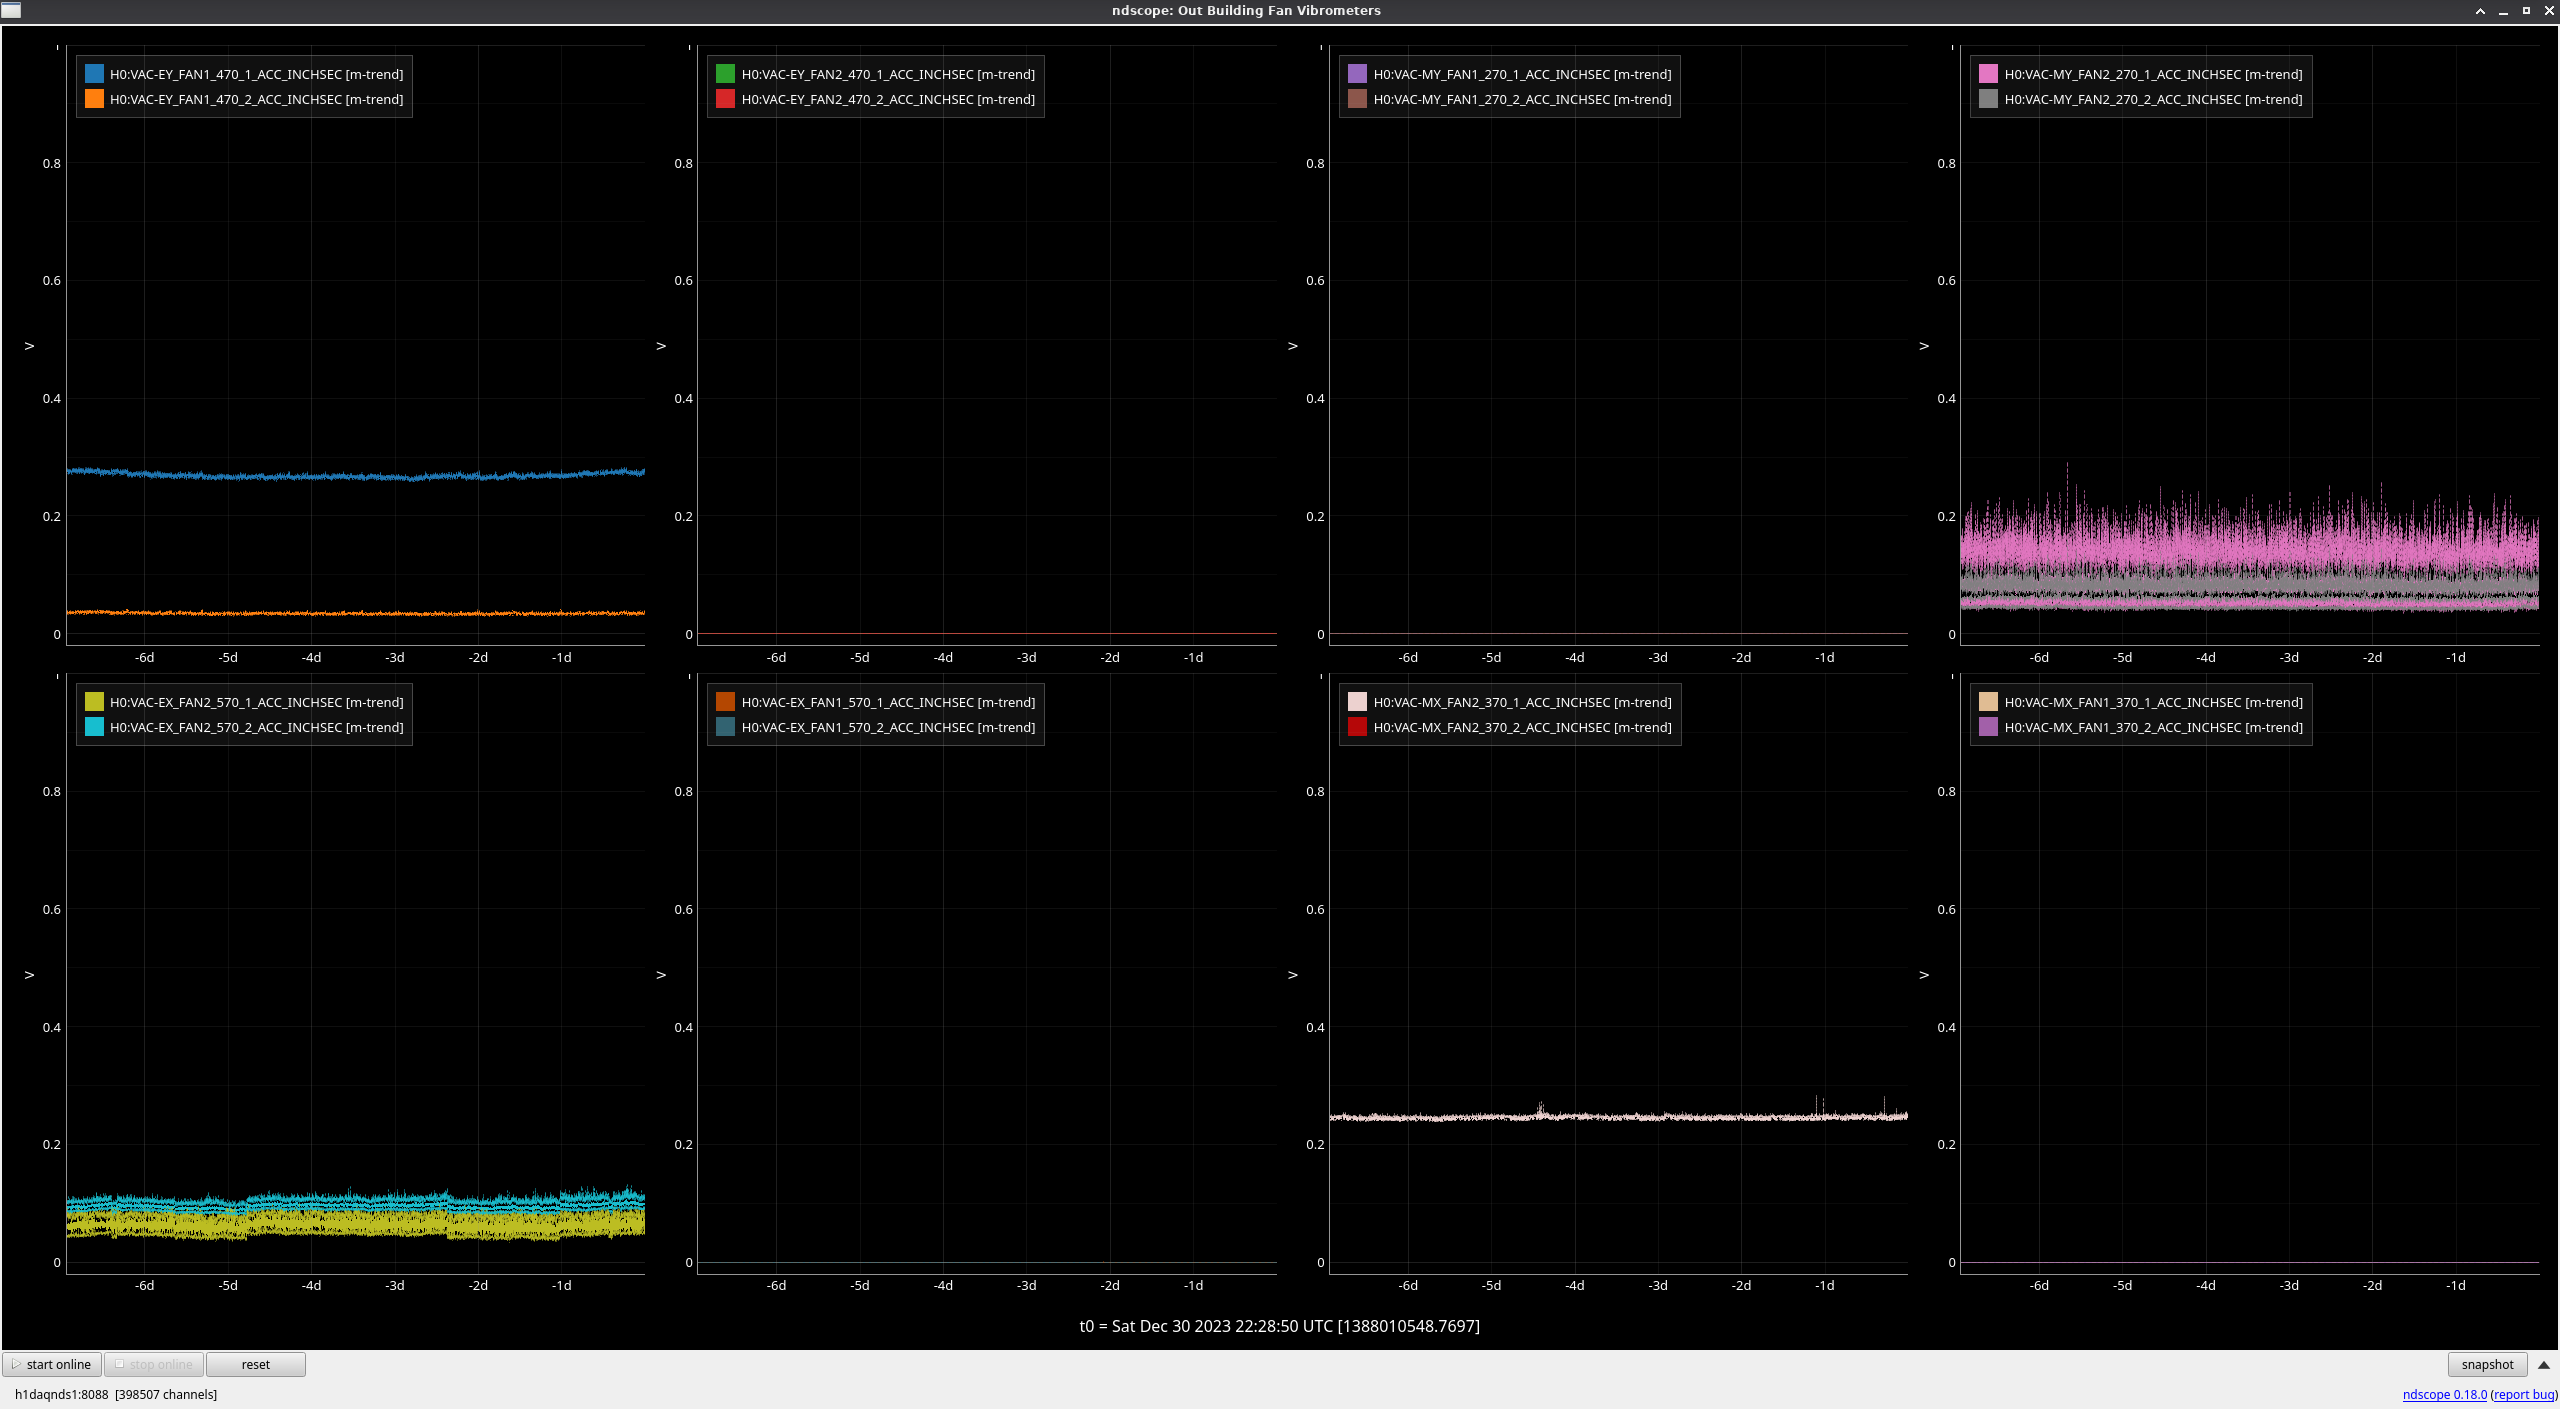This screenshot has width=2560, height=1409.
Task: Click the blue EY_FAN1_470_1 trace line
Action: pos(355,475)
